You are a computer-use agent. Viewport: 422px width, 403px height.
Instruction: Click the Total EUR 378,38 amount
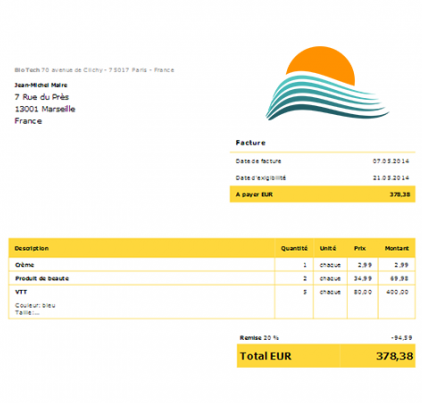click(395, 356)
